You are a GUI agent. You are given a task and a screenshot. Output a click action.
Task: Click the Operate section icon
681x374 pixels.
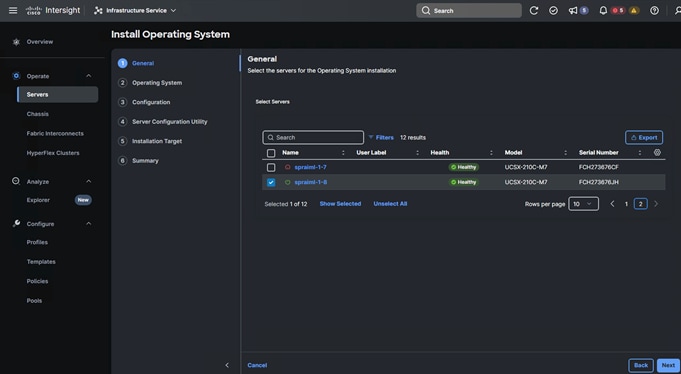(x=16, y=76)
